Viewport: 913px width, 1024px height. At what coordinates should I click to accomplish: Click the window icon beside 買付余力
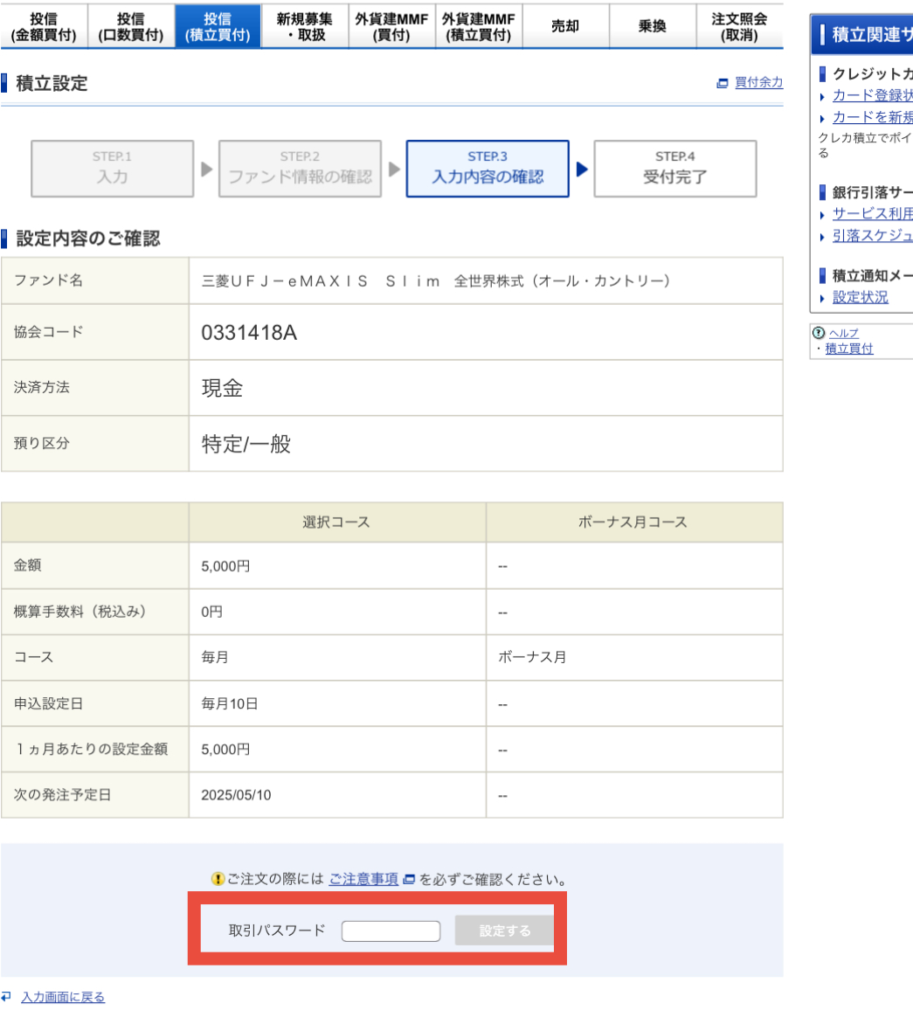[x=722, y=83]
